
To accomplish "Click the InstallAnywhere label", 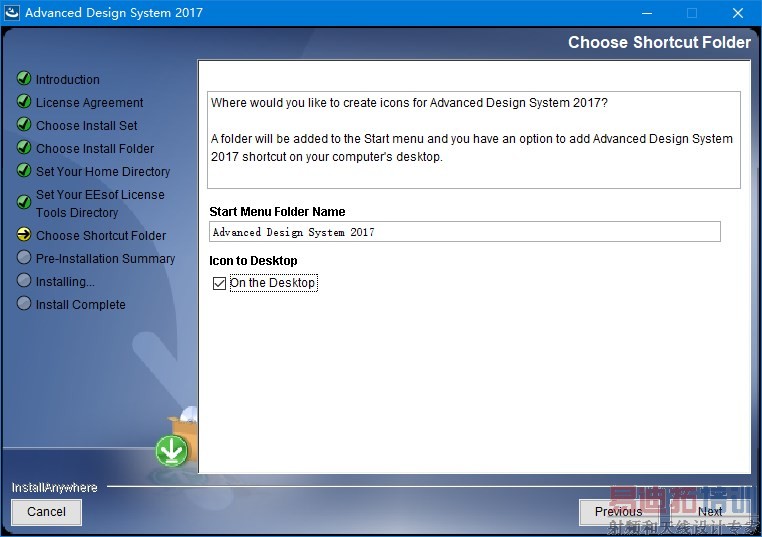I will coord(54,487).
